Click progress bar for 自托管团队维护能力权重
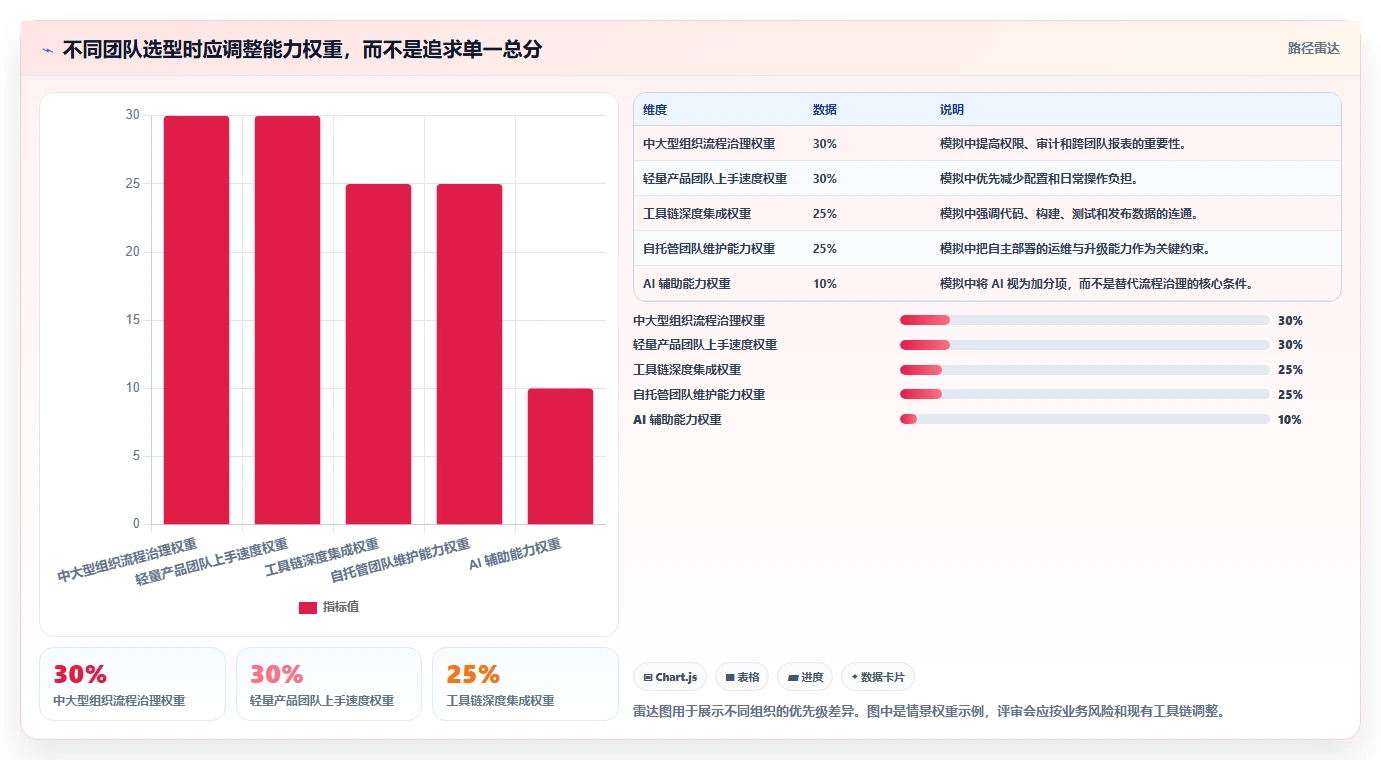Screen dimensions: 1381x760 [x=1085, y=395]
